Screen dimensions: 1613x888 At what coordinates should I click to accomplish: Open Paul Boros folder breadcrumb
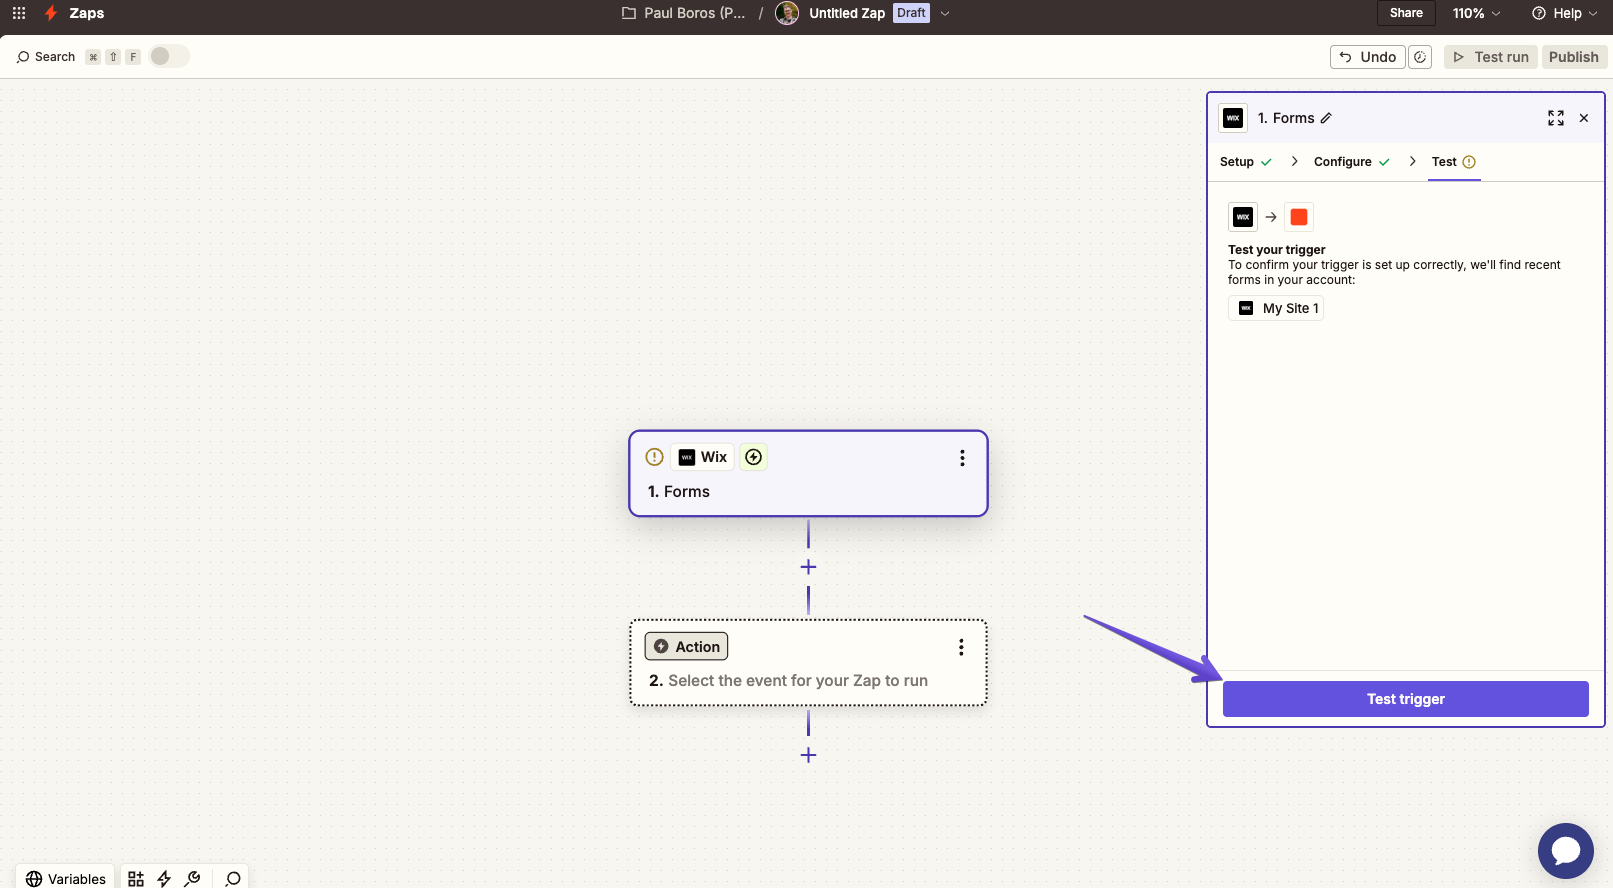[683, 13]
